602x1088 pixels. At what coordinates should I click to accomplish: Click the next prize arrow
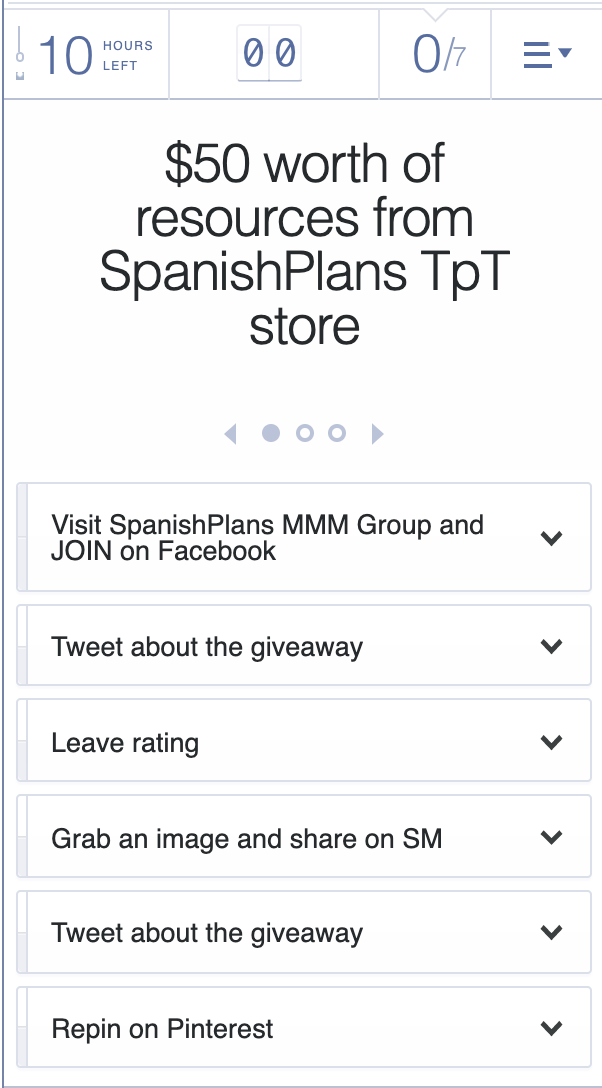(377, 433)
